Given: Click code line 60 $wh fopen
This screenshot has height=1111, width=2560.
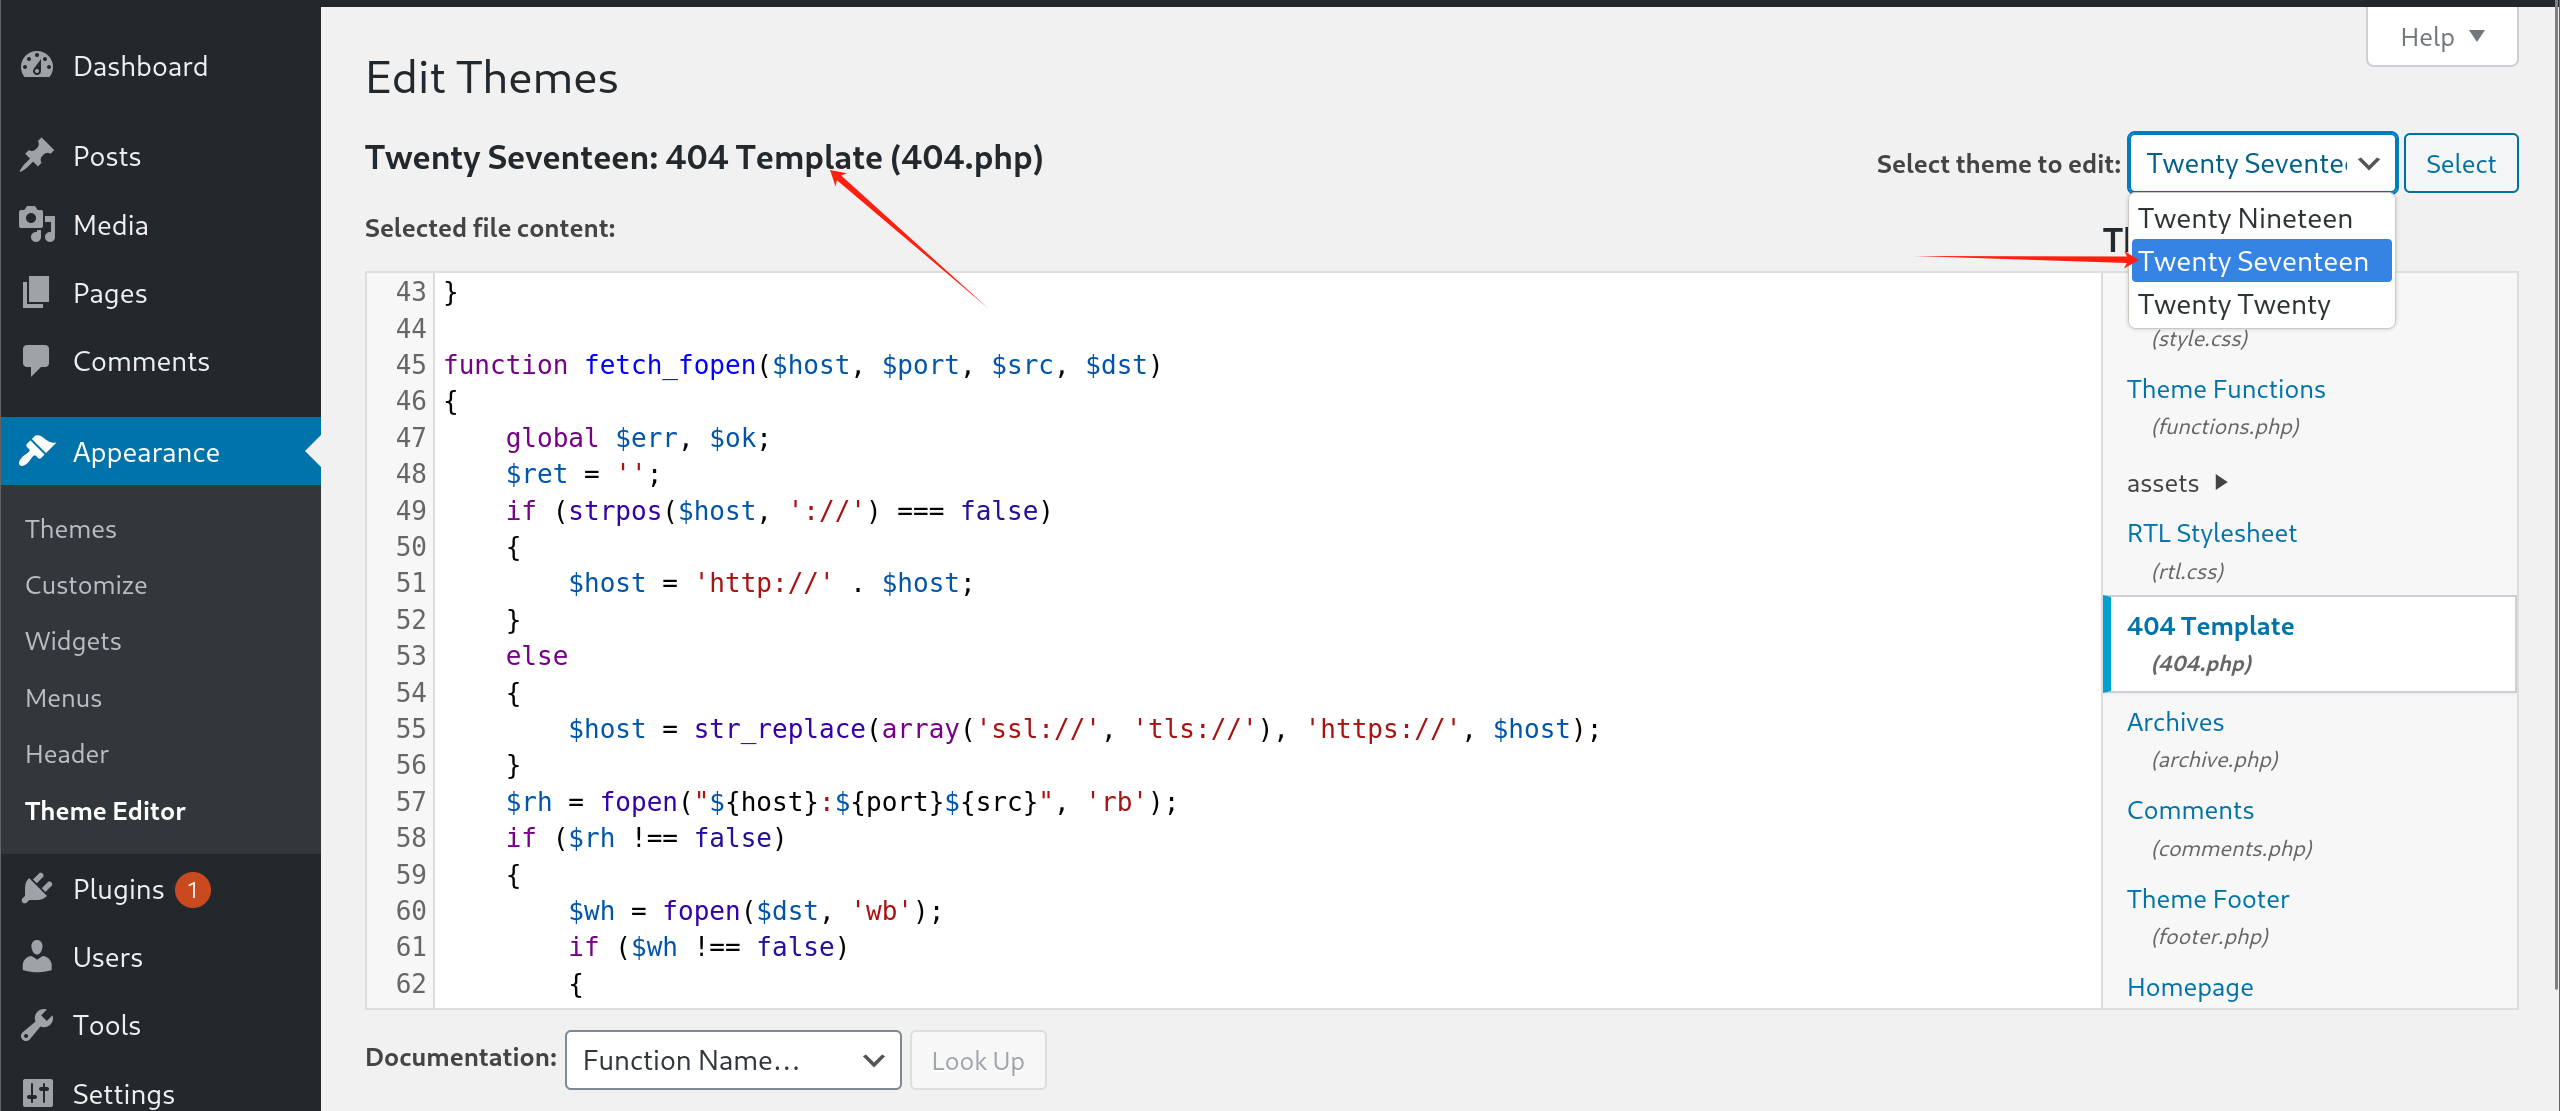Looking at the screenshot, I should click(755, 911).
